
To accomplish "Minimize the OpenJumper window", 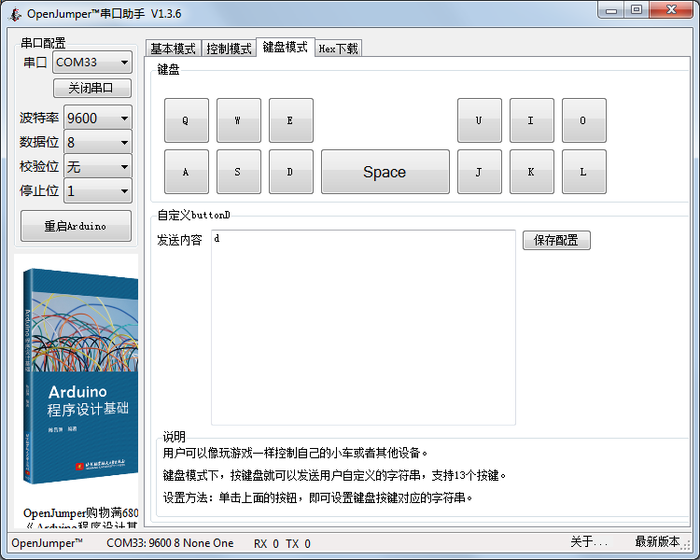I will click(x=611, y=10).
